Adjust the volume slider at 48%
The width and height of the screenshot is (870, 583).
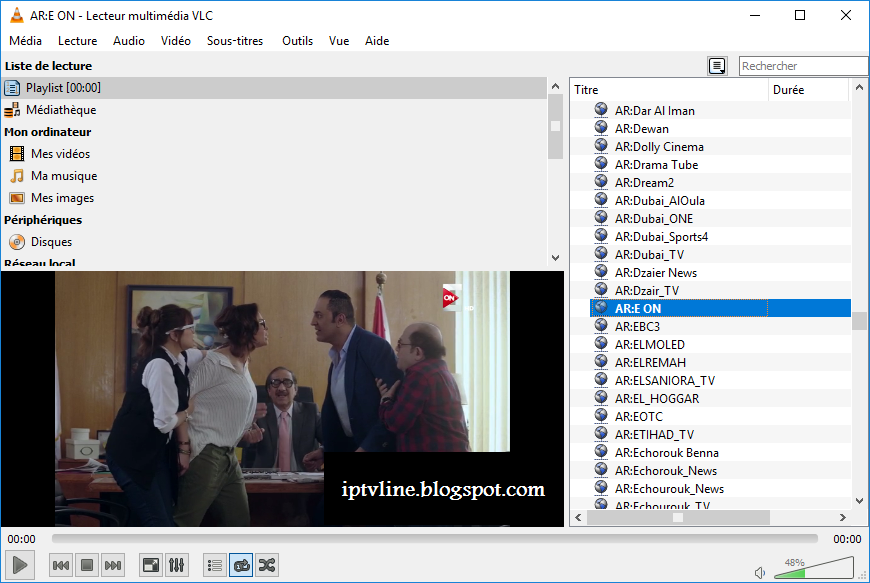813,567
